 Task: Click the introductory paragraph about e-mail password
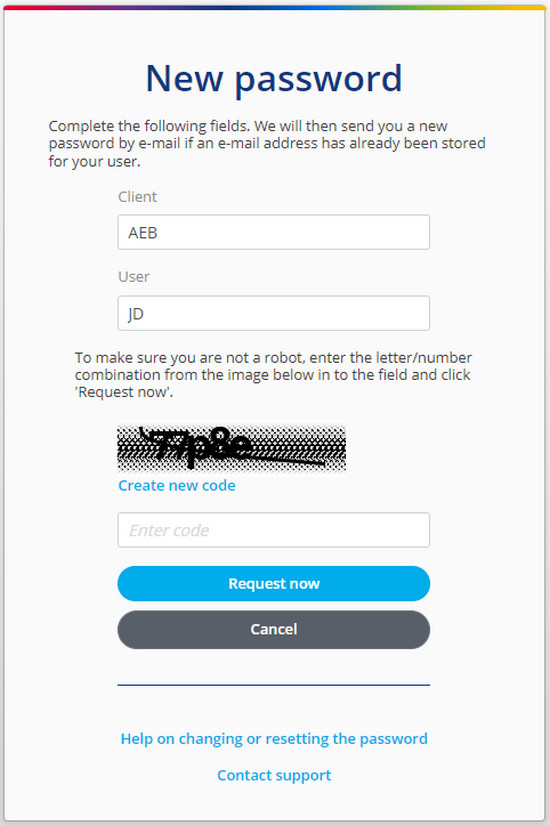(x=267, y=143)
